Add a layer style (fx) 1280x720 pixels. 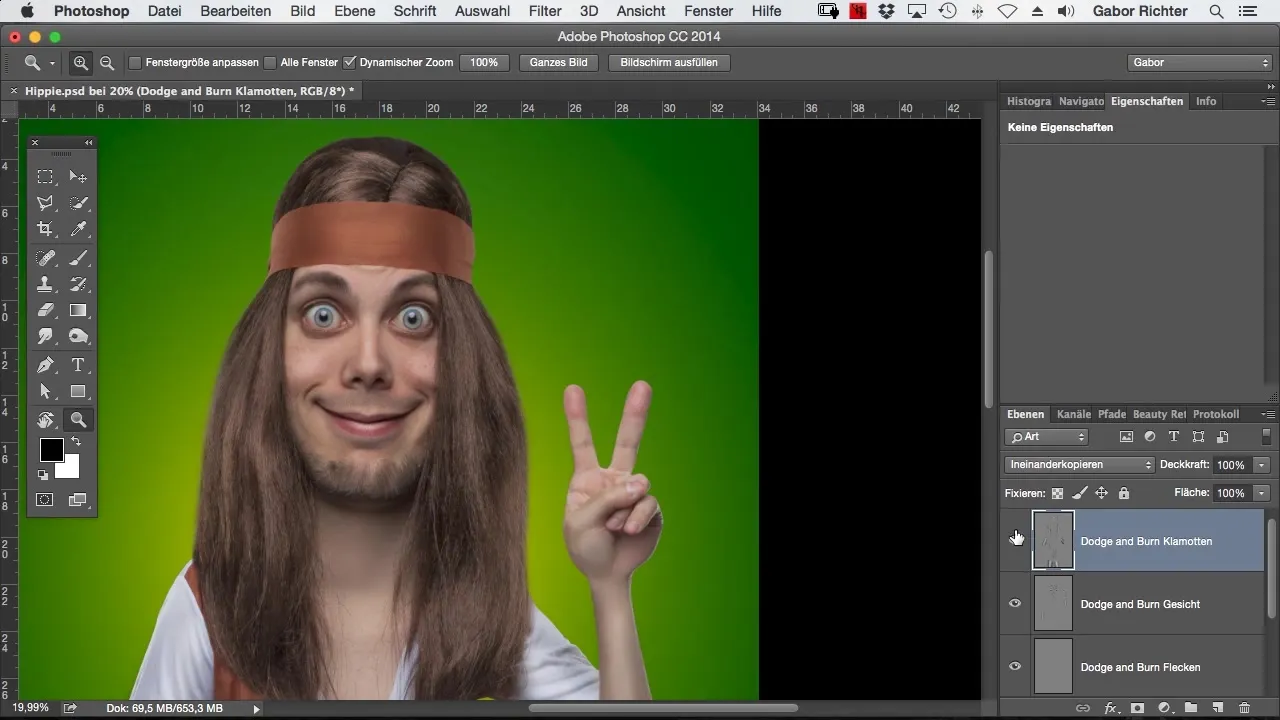[1110, 708]
